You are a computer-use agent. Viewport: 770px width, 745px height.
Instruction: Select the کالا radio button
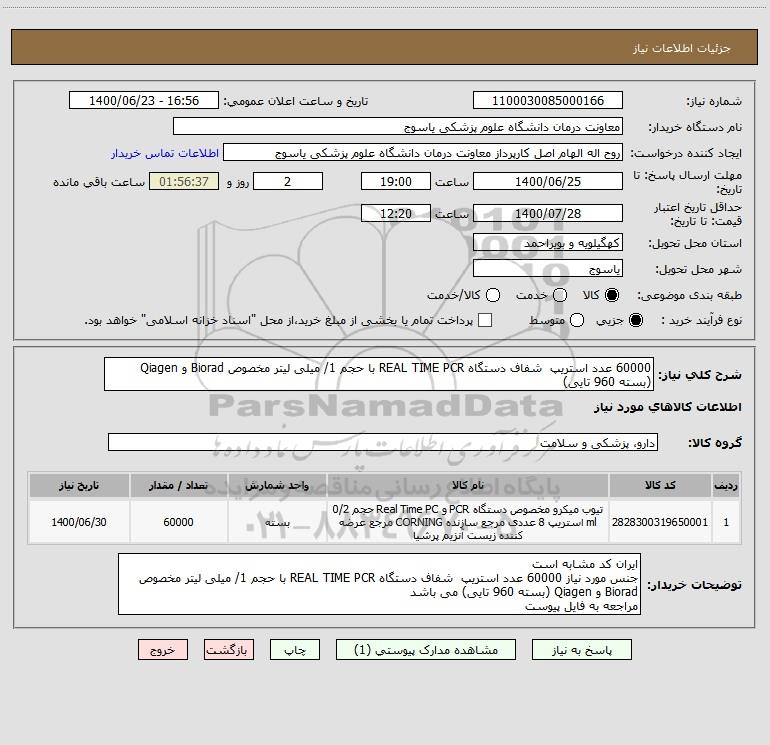tap(611, 295)
